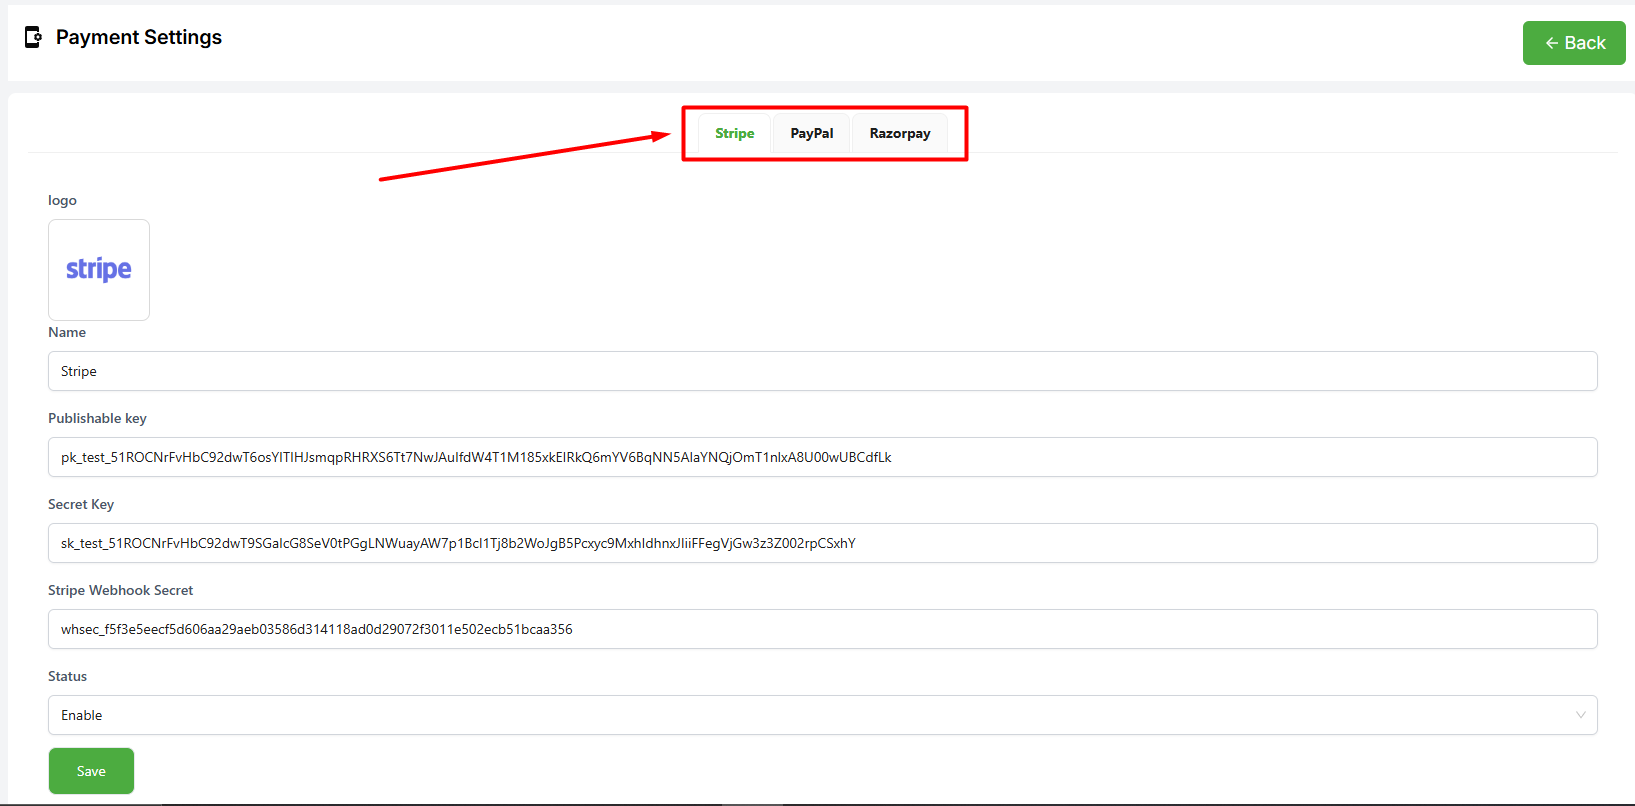Focus the Name input field
1635x806 pixels.
tap(823, 371)
